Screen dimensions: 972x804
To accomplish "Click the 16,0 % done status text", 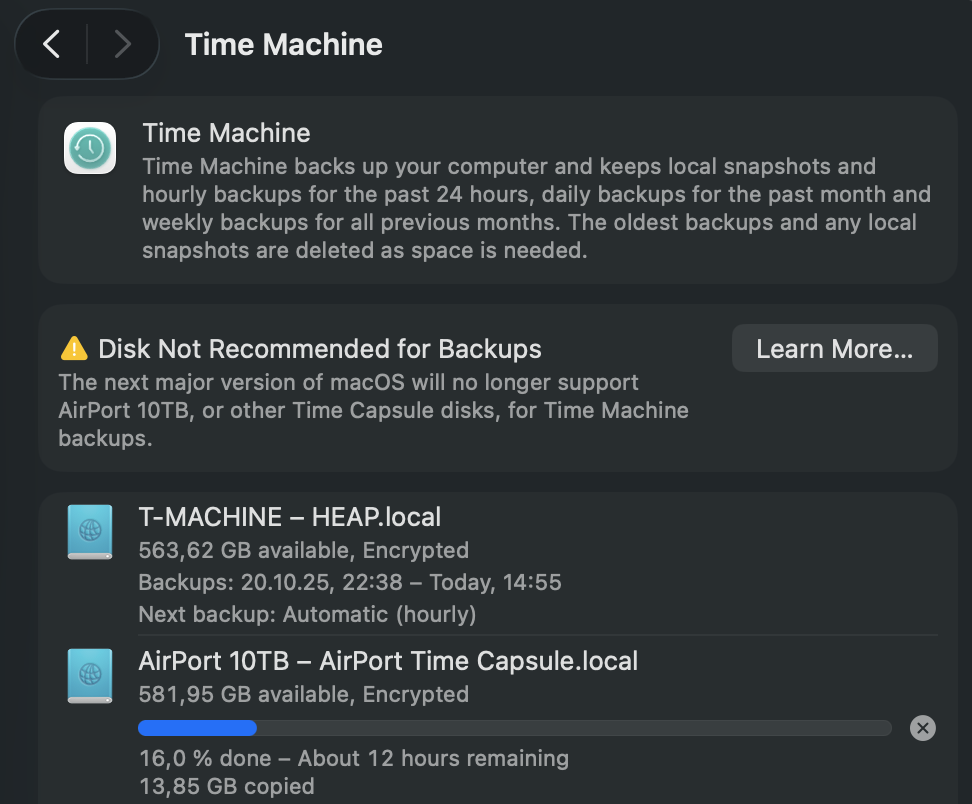I will click(x=353, y=759).
